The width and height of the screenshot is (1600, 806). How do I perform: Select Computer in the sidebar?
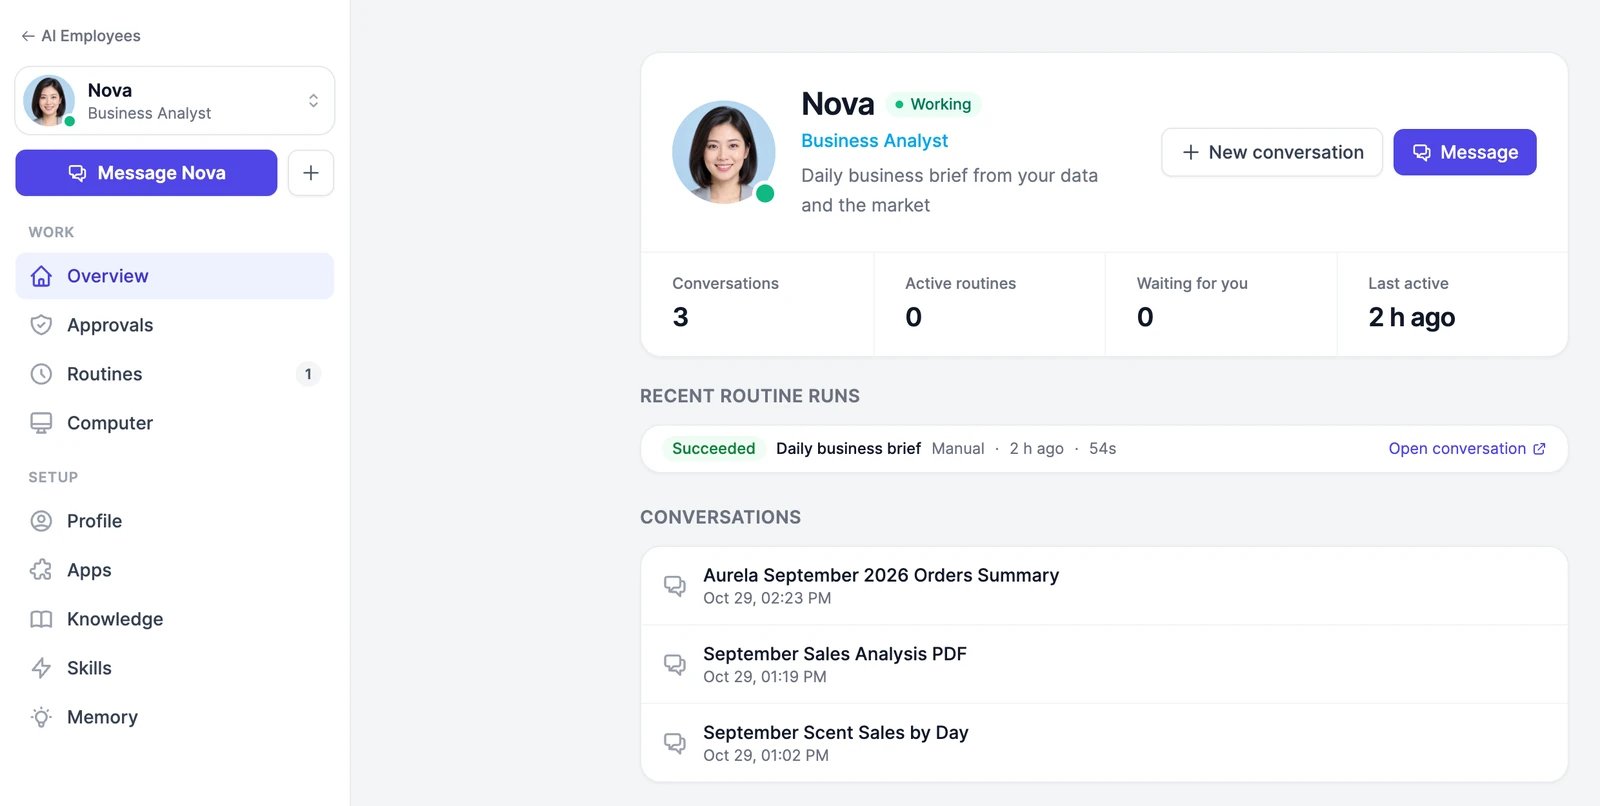175,423
